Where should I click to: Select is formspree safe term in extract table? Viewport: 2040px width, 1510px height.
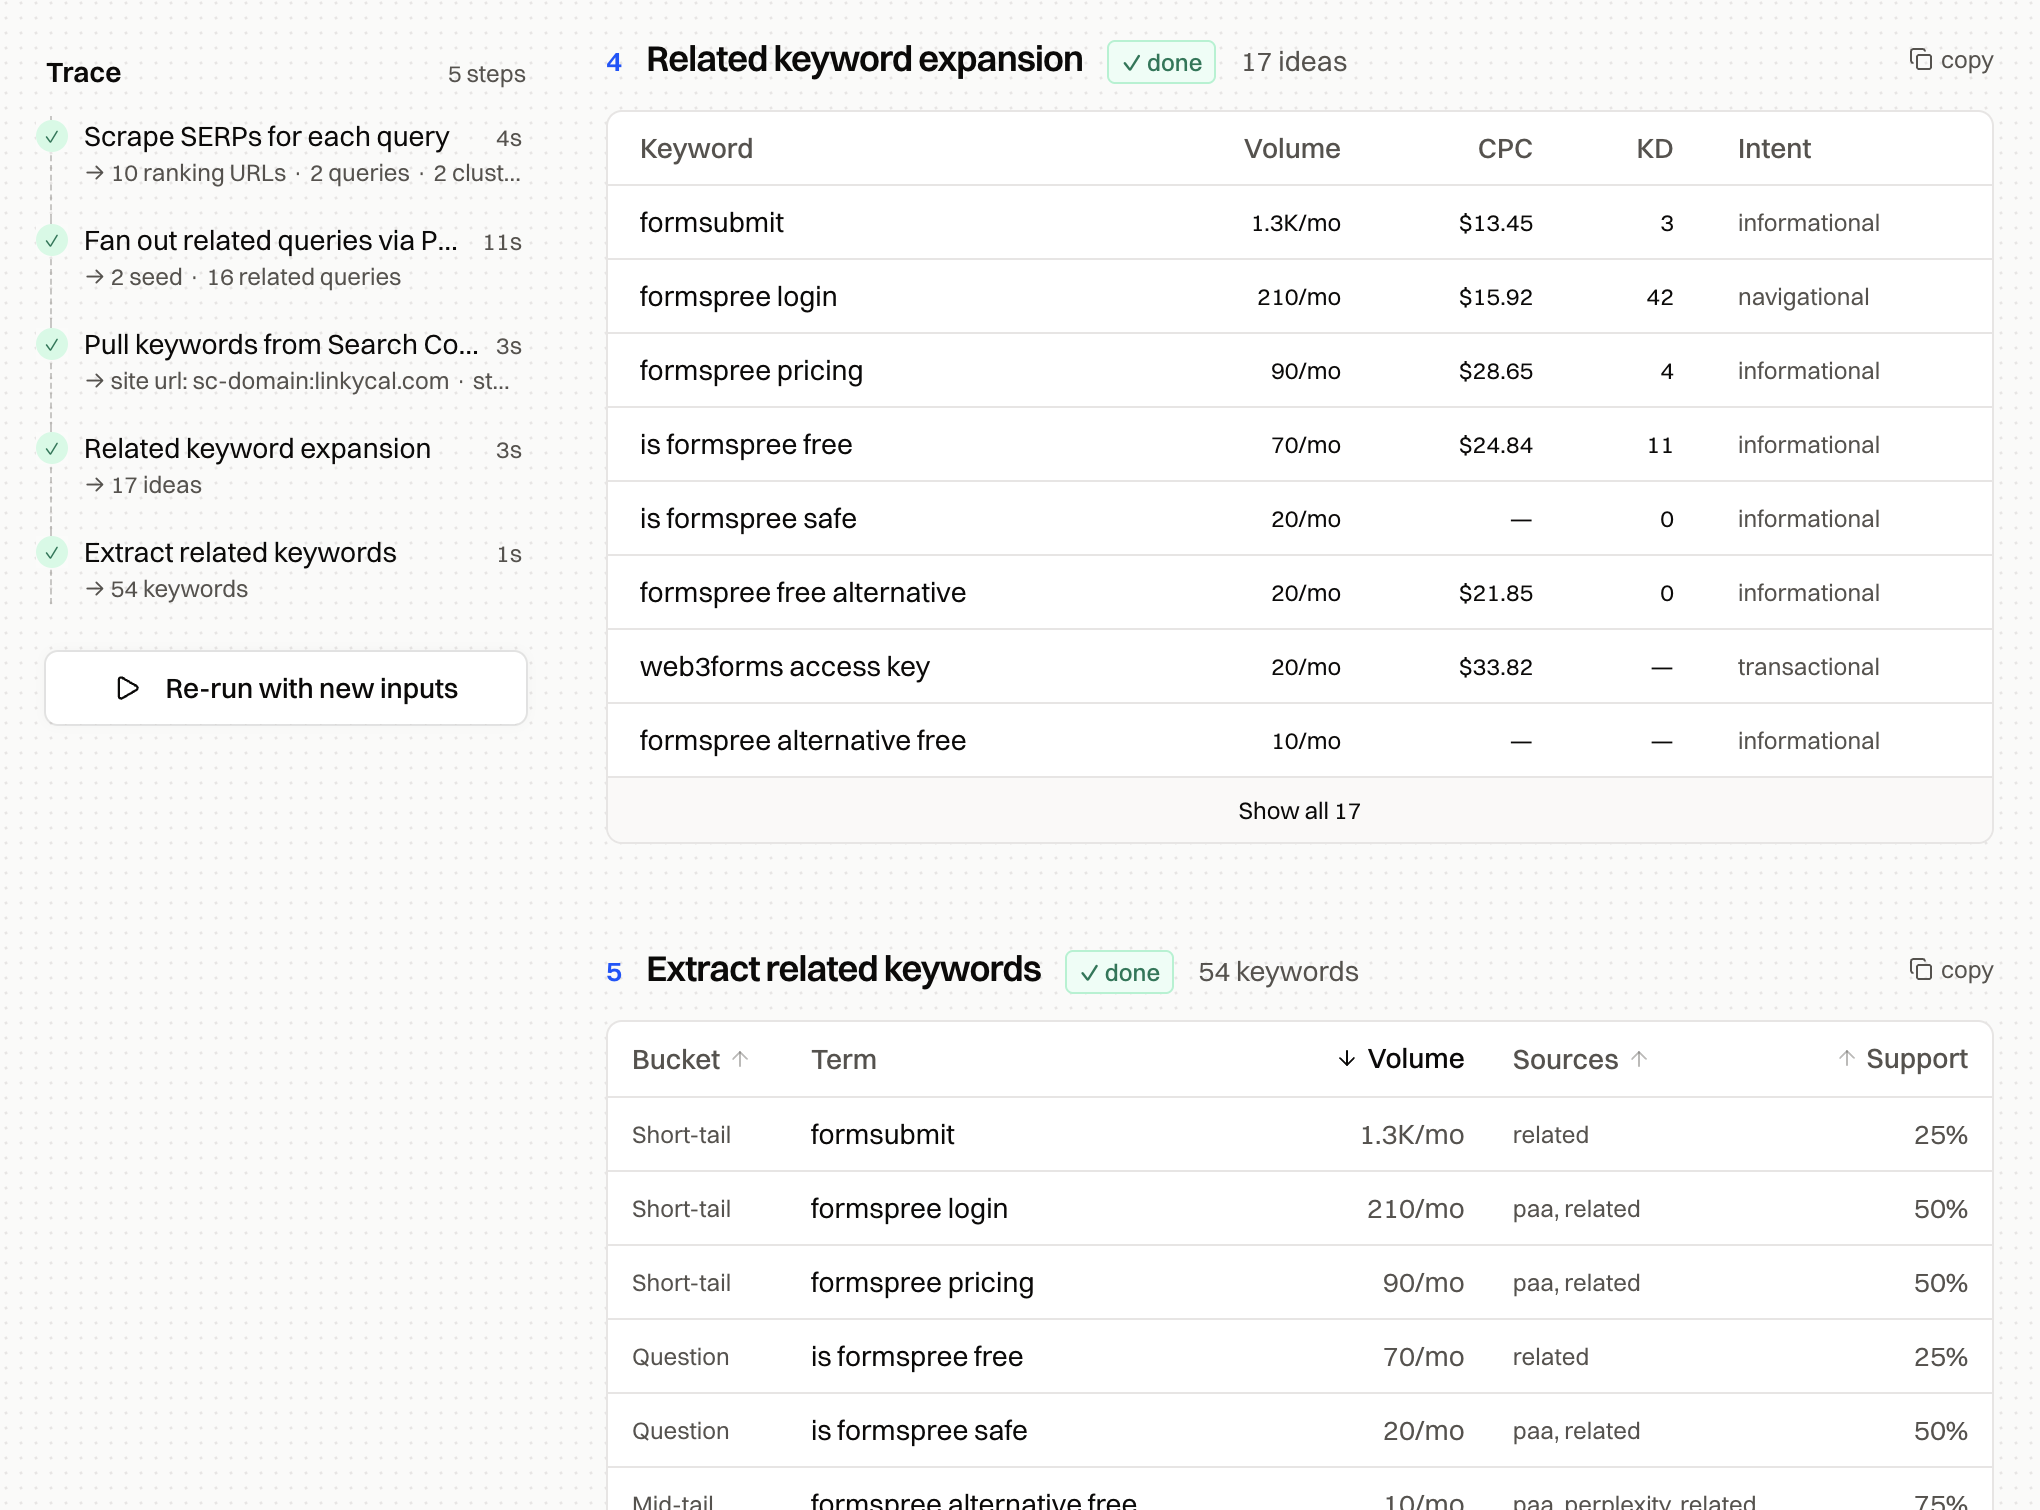(919, 1431)
